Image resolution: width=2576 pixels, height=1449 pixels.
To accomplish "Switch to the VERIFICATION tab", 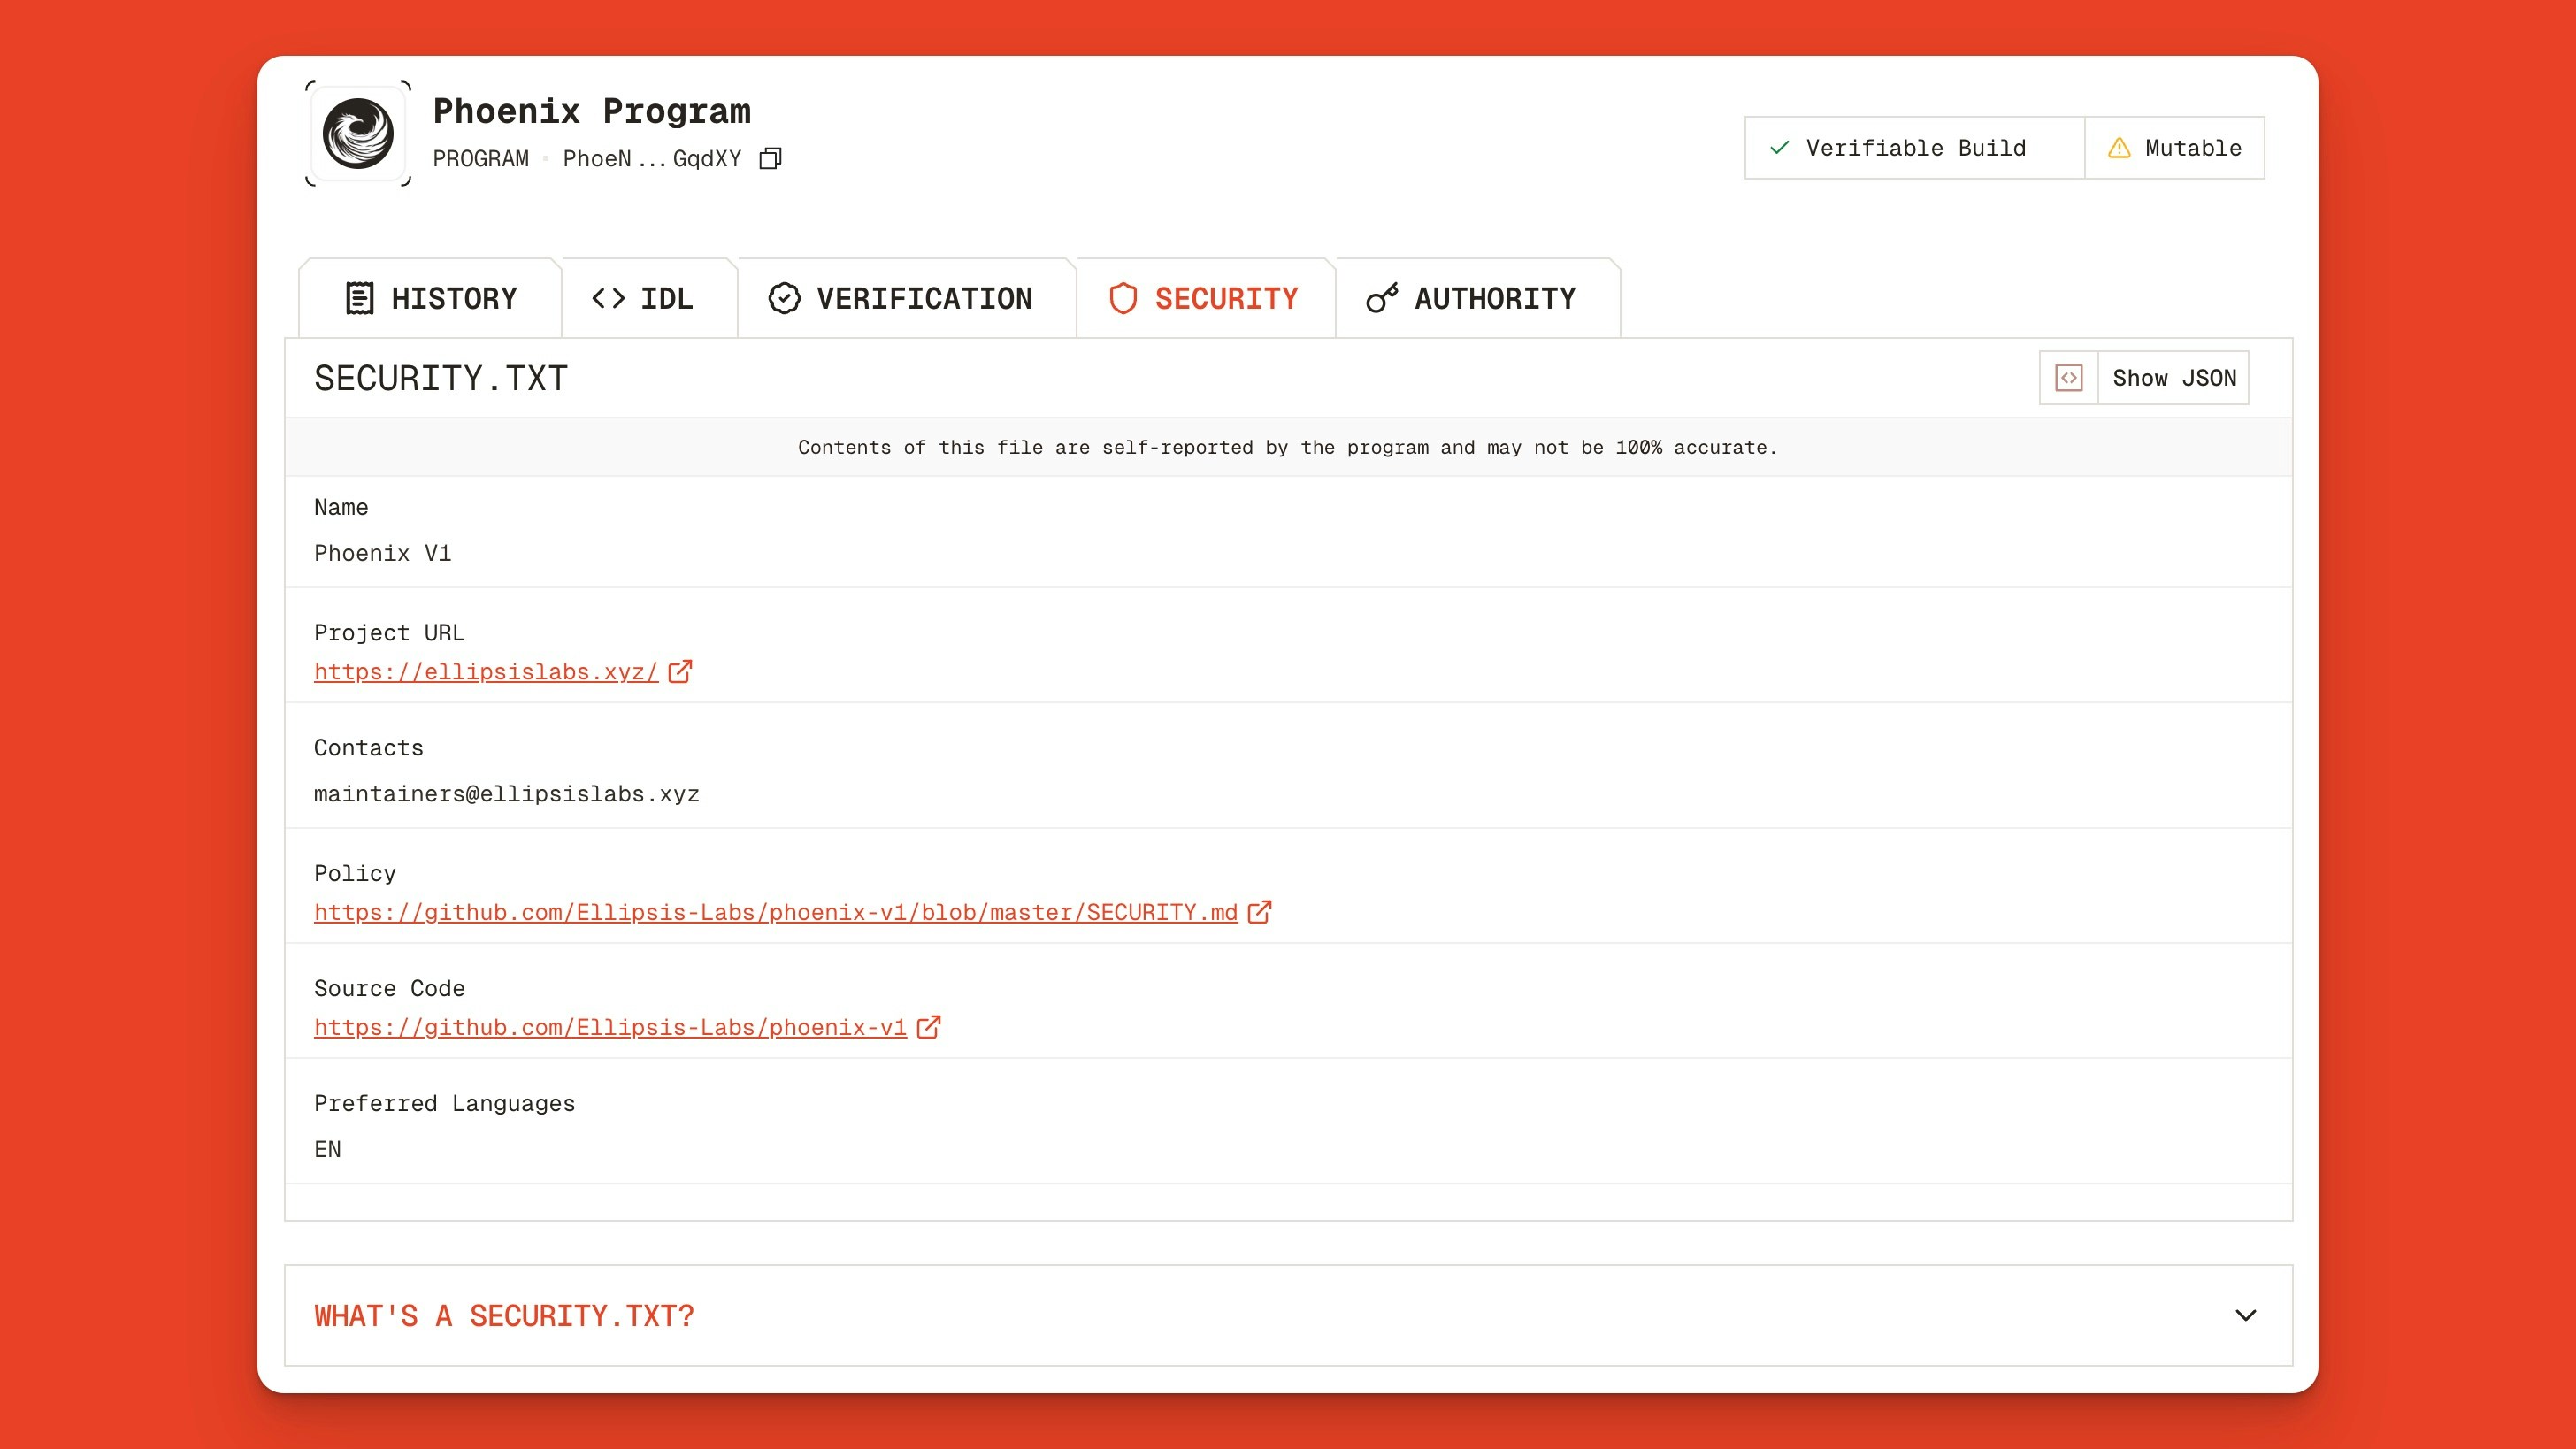I will 905,297.
